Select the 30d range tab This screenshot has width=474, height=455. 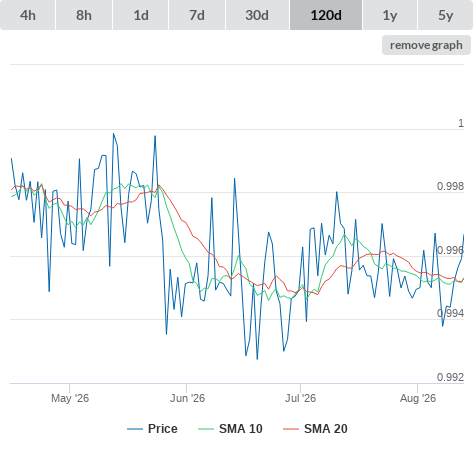click(x=257, y=15)
